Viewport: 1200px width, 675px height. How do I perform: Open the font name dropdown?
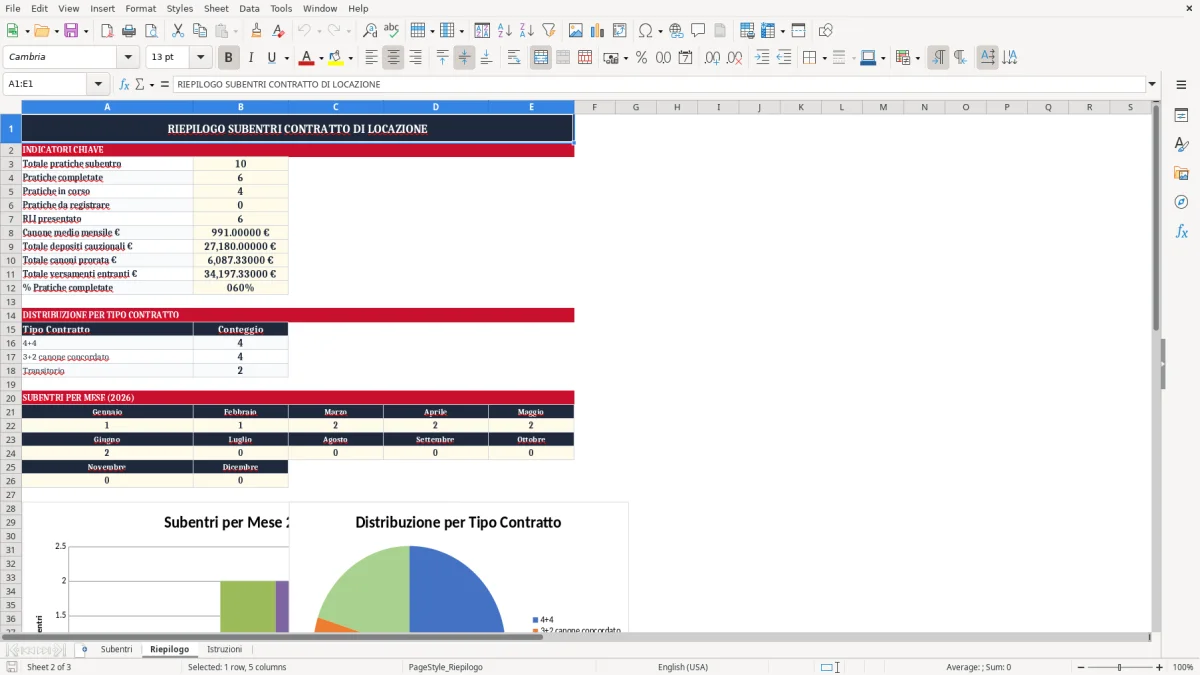pyautogui.click(x=128, y=58)
